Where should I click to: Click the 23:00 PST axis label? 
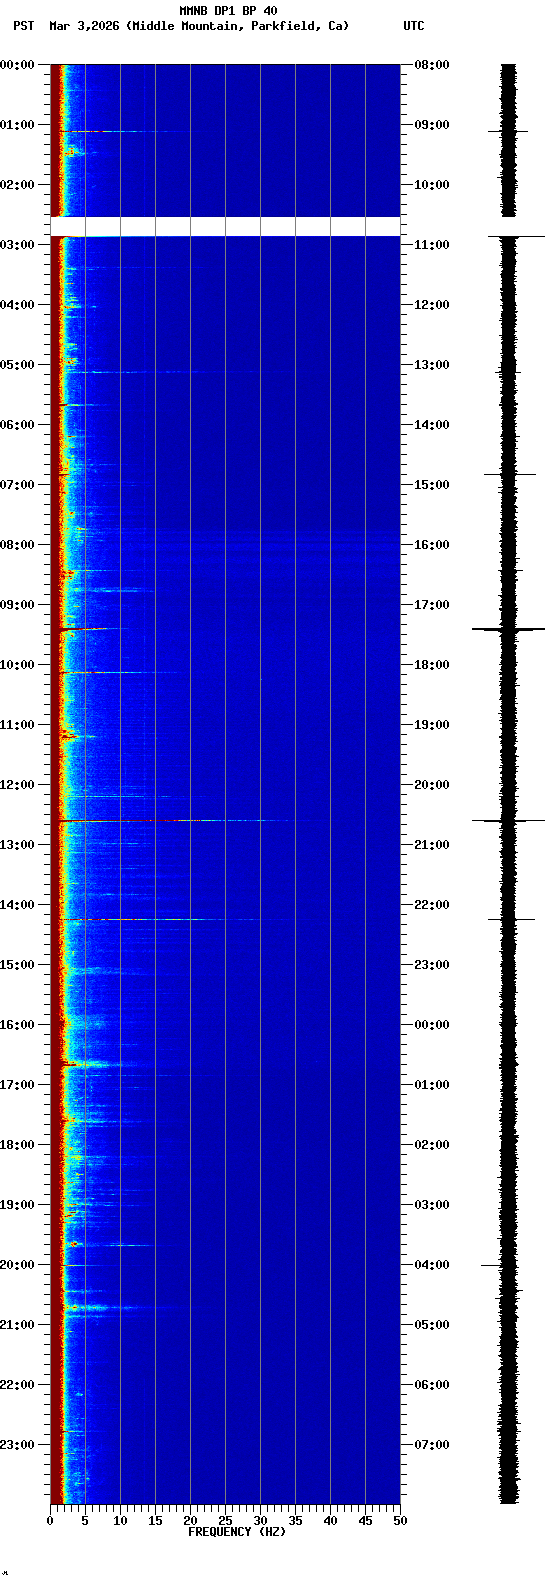coord(17,1445)
